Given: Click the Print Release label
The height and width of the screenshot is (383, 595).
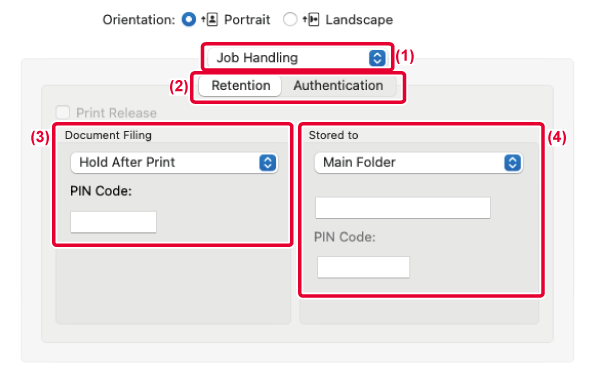Looking at the screenshot, I should [116, 113].
